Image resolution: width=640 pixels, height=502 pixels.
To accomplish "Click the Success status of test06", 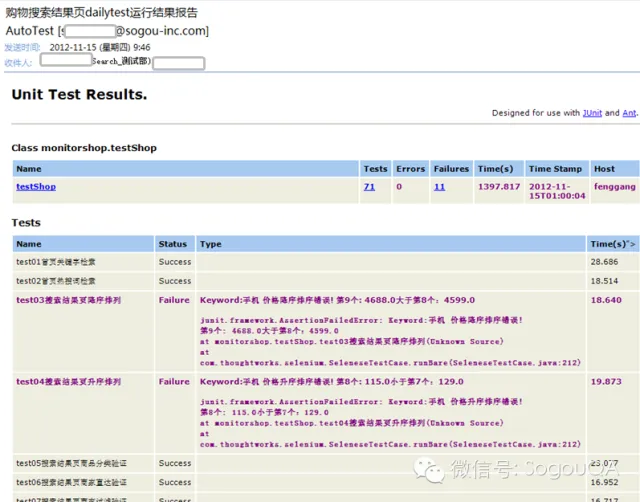I will (x=175, y=482).
